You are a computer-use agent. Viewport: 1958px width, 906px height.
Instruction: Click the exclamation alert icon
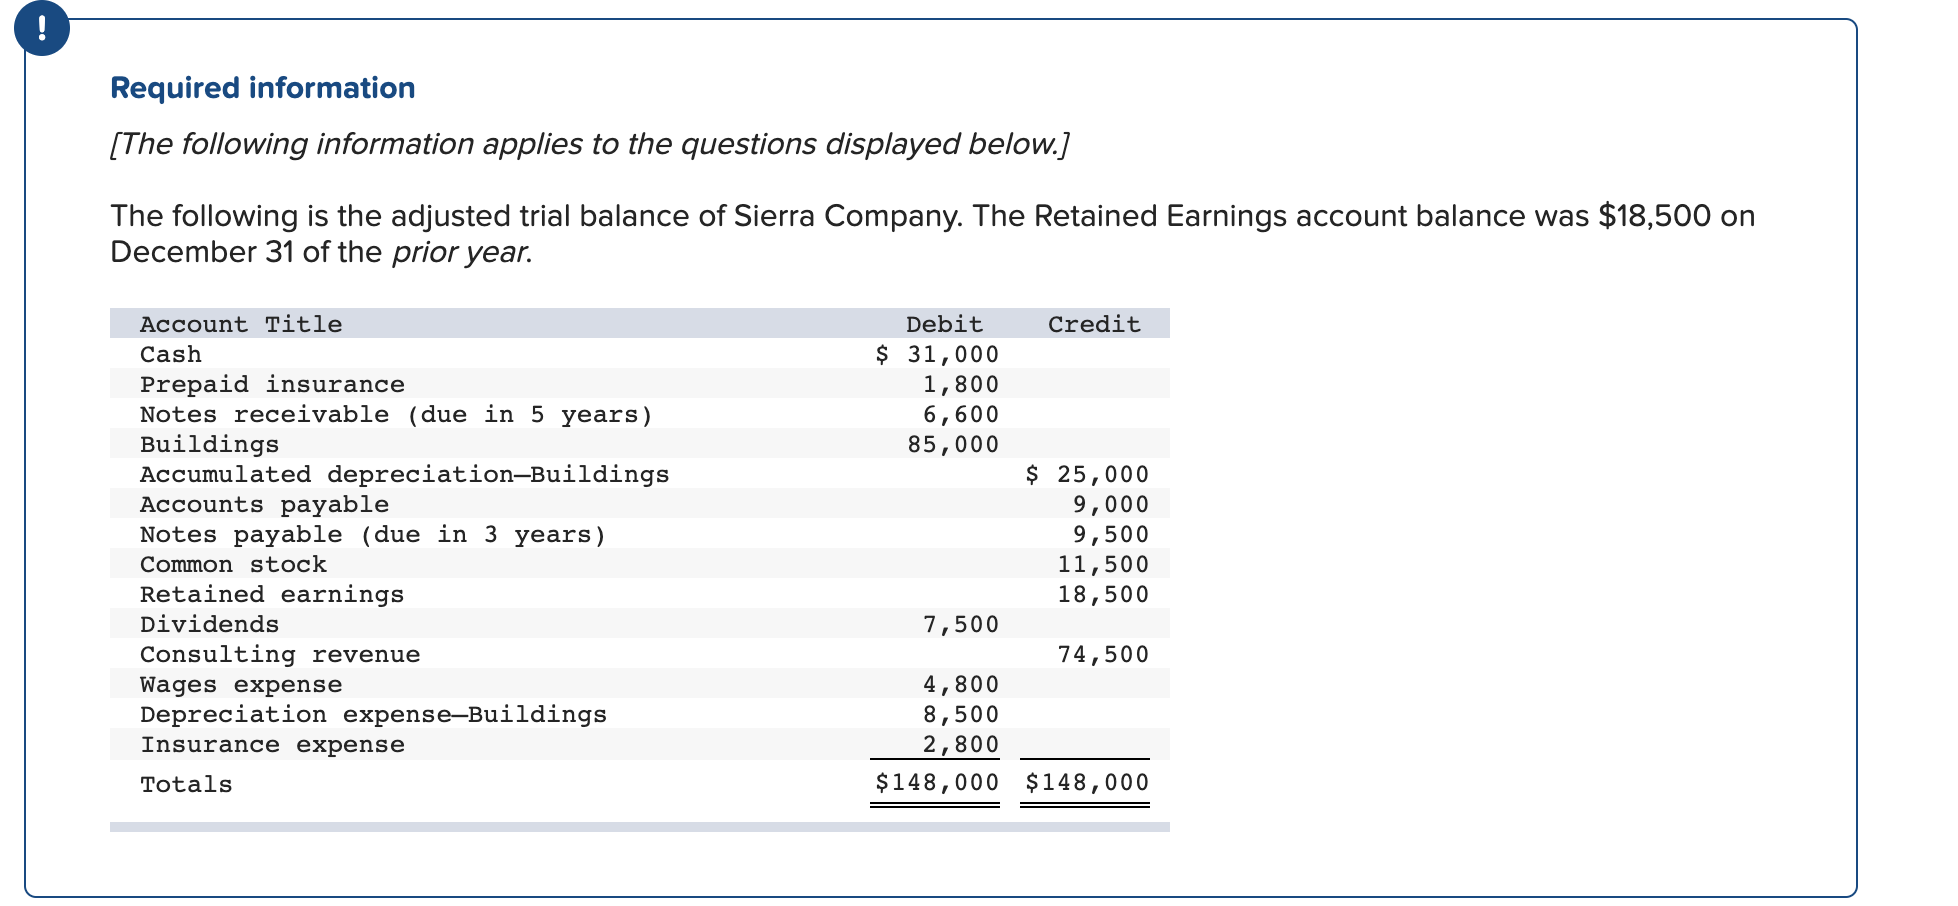[42, 28]
